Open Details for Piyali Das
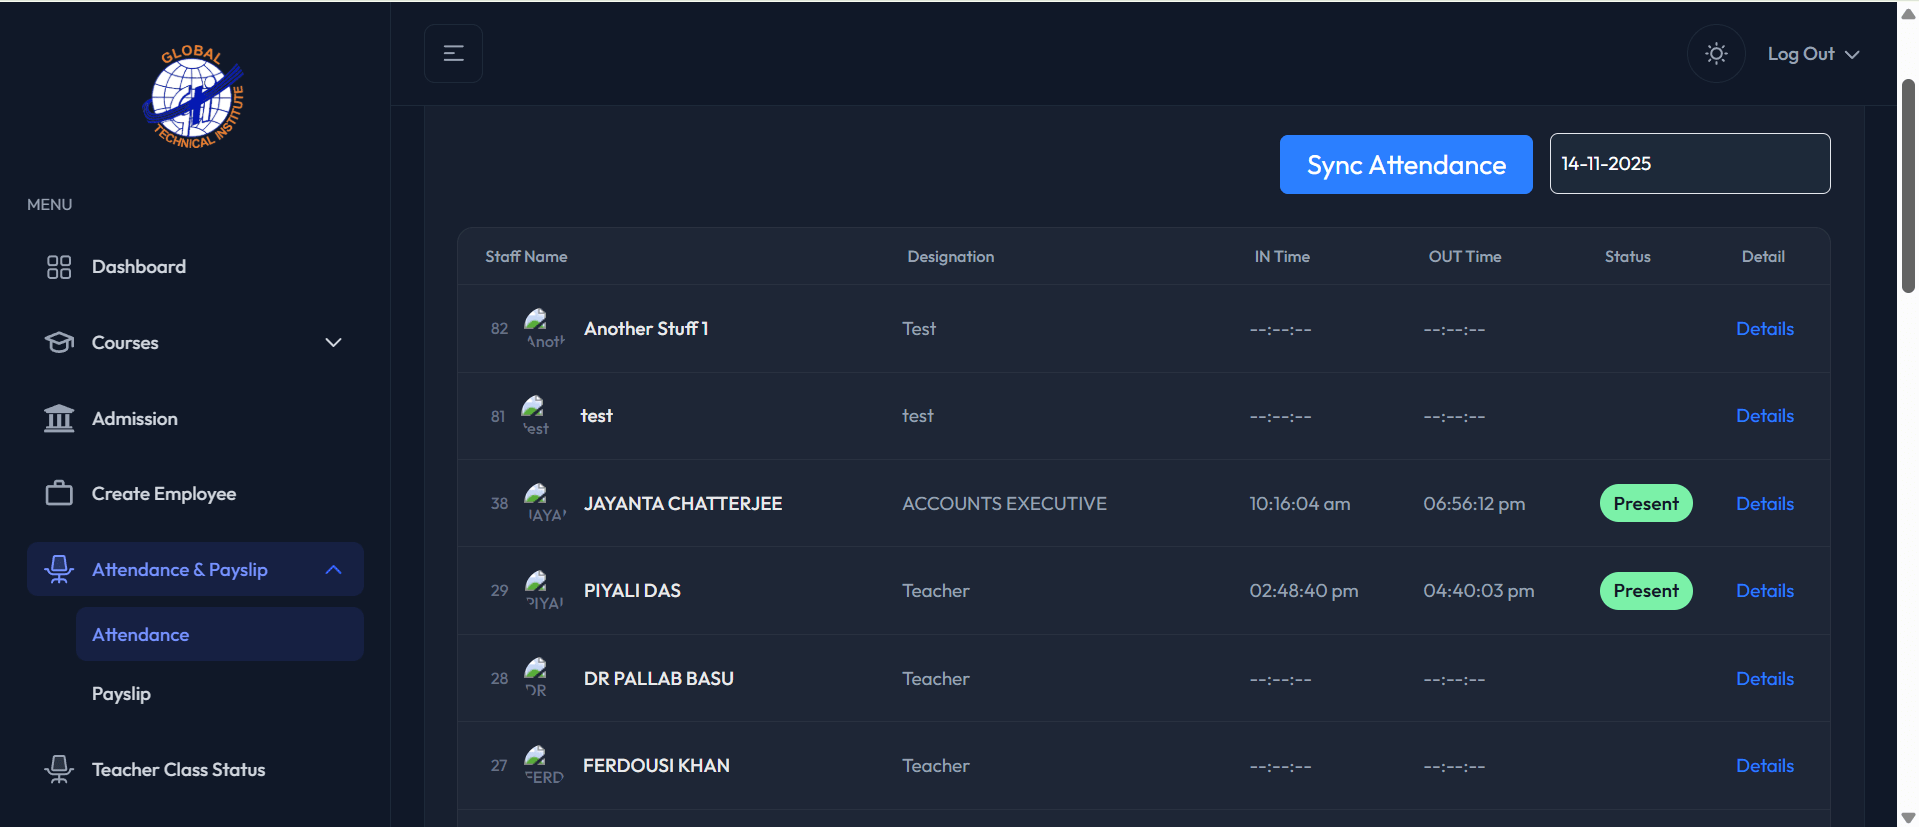Image resolution: width=1919 pixels, height=827 pixels. [1764, 591]
